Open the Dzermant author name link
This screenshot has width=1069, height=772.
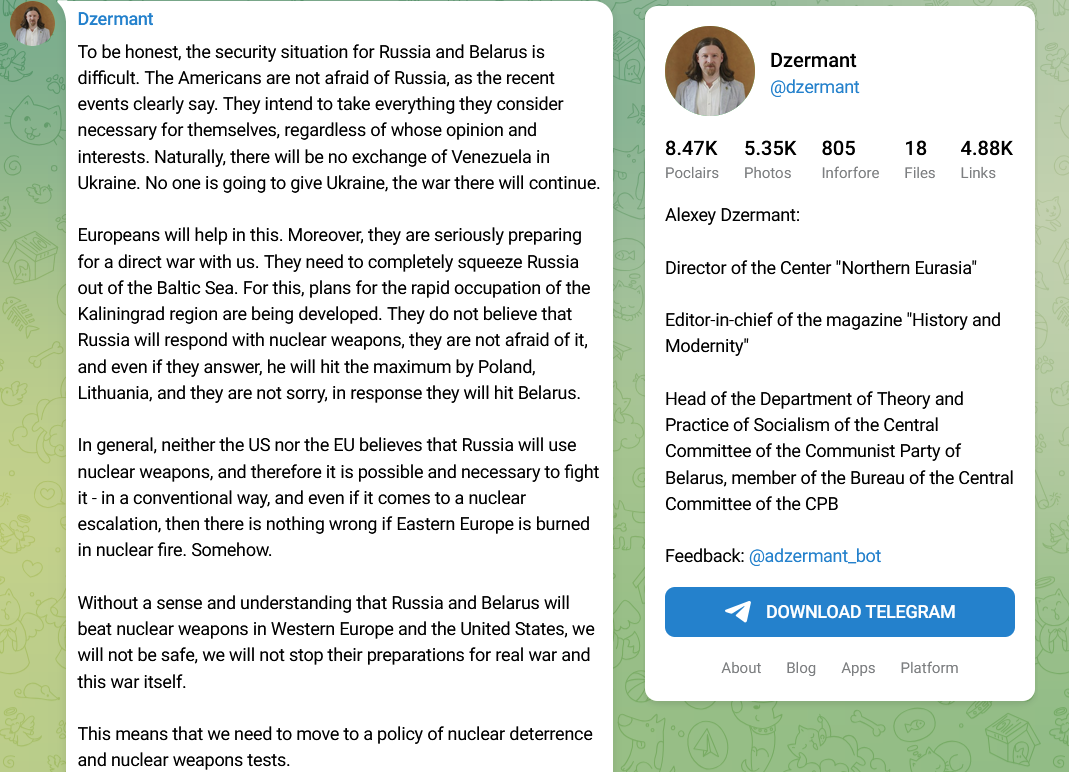click(x=115, y=19)
